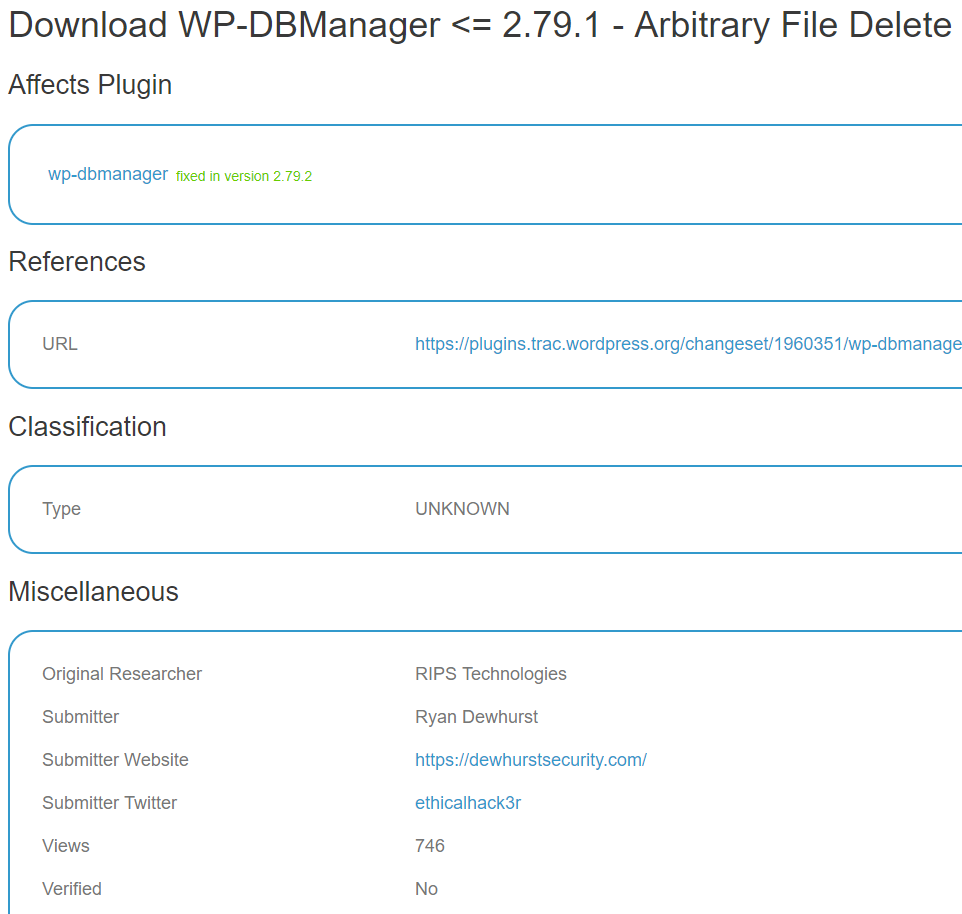Select the Verified value 'No'

click(x=426, y=889)
